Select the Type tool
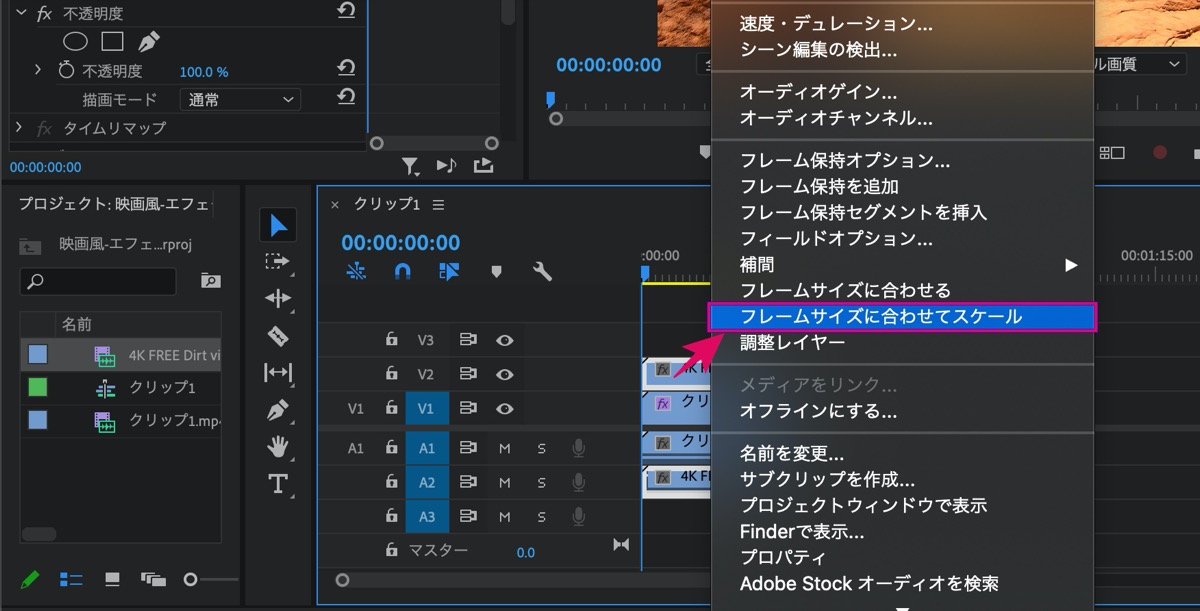The width and height of the screenshot is (1200, 611). [278, 484]
